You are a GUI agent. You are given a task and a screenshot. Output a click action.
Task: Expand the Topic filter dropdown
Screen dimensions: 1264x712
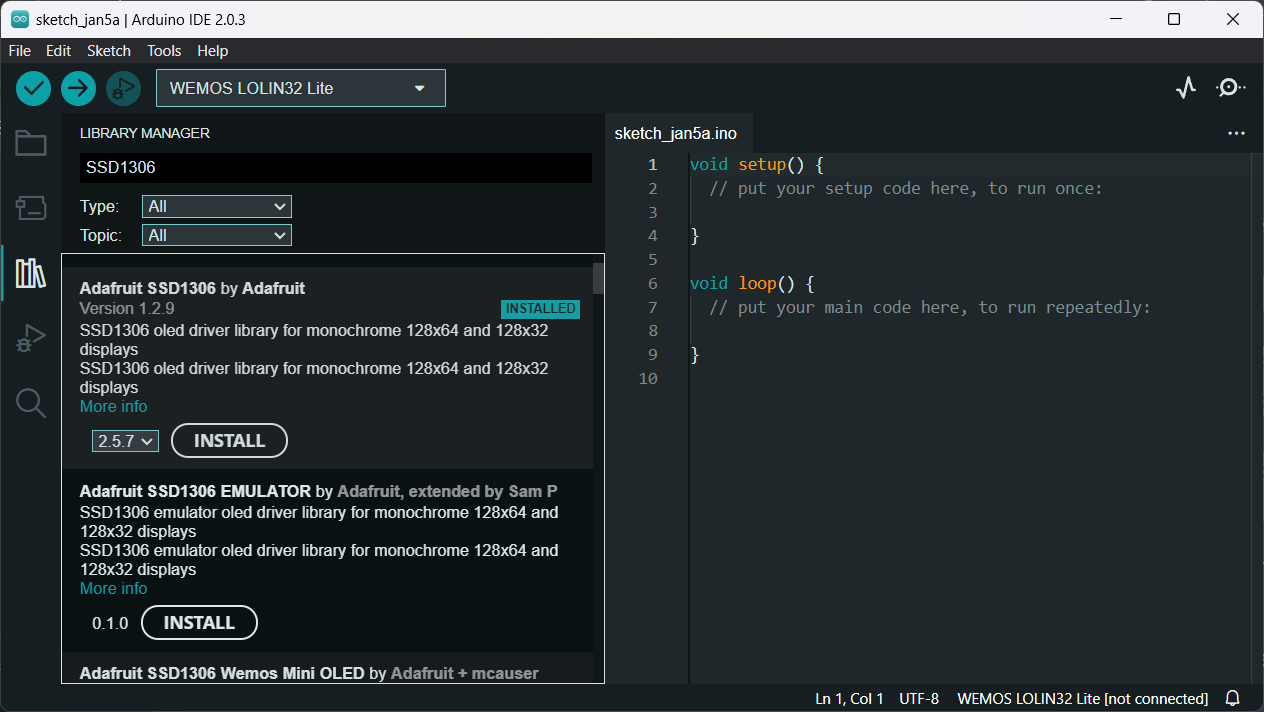click(x=217, y=236)
